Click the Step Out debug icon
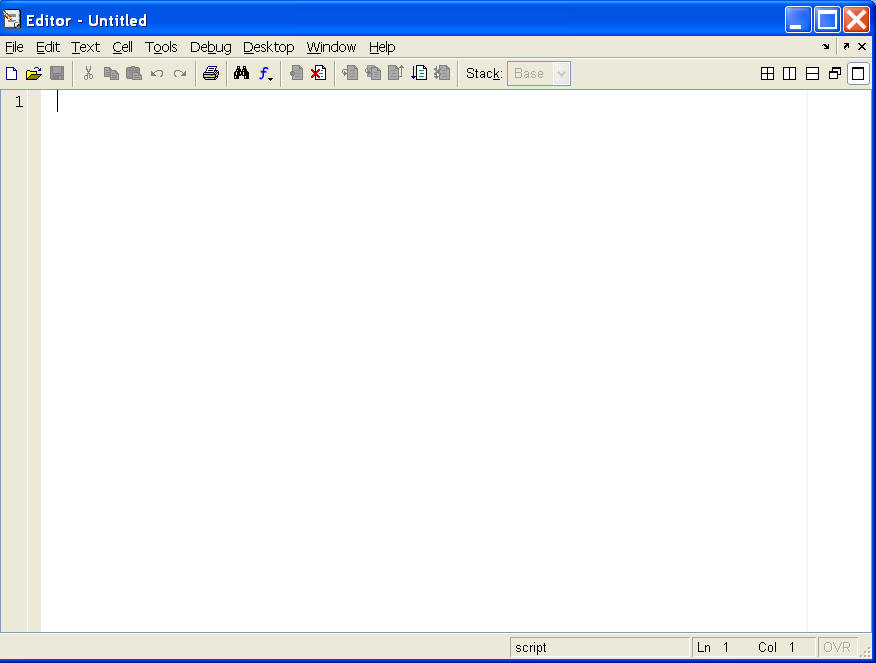876x663 pixels. point(396,73)
